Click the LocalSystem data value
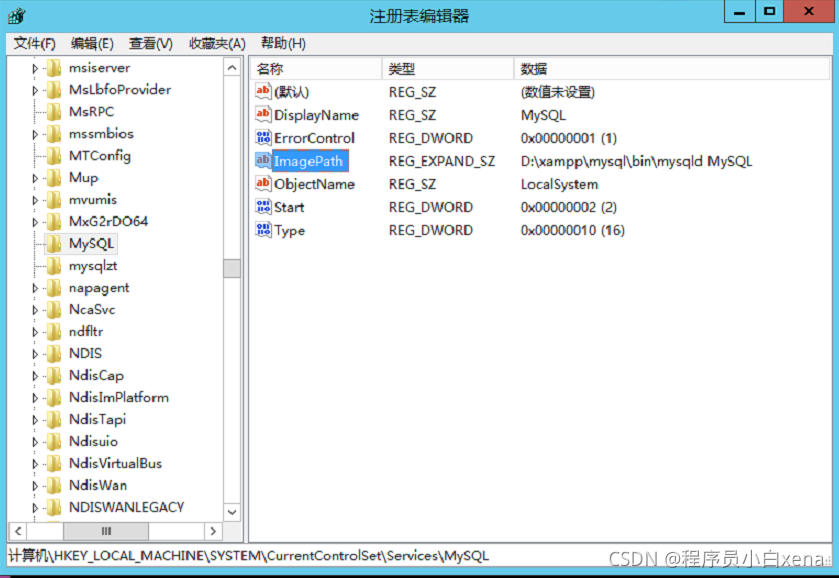This screenshot has height=578, width=839. coord(559,185)
